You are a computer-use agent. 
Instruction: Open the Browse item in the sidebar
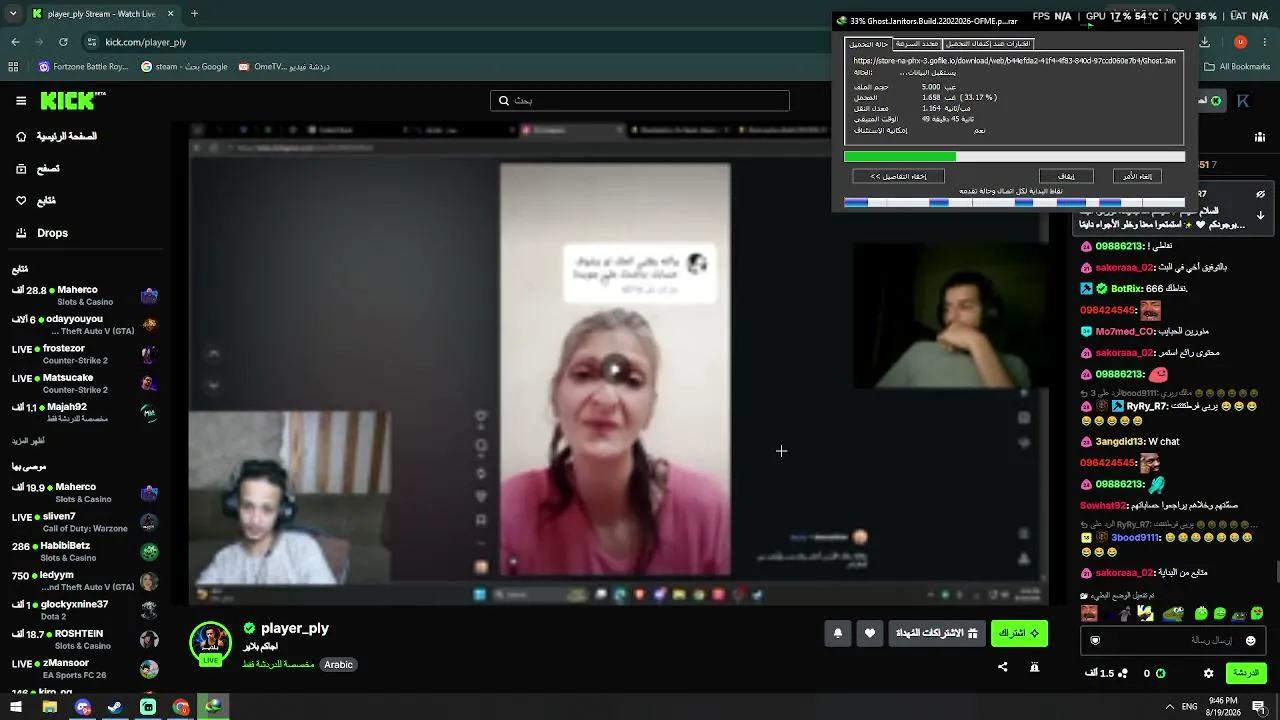coord(38,169)
